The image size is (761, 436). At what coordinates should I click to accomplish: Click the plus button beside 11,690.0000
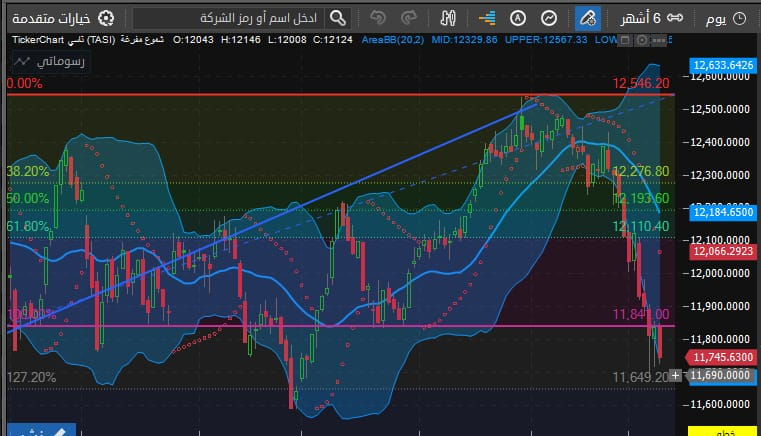click(675, 375)
